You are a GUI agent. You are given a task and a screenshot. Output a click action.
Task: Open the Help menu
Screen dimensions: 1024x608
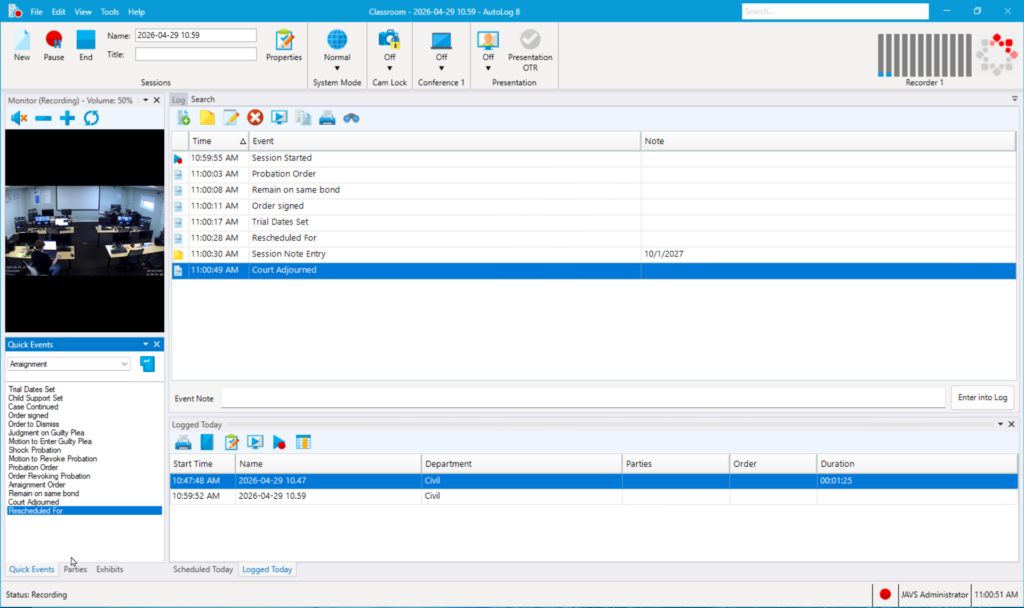(x=136, y=12)
